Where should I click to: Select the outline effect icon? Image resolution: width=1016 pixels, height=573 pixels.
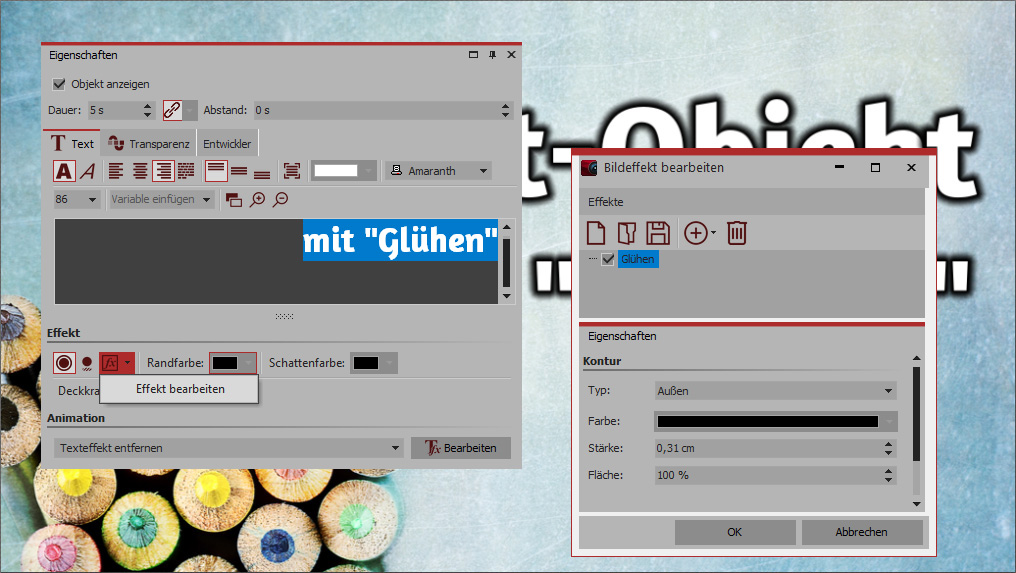coord(64,363)
